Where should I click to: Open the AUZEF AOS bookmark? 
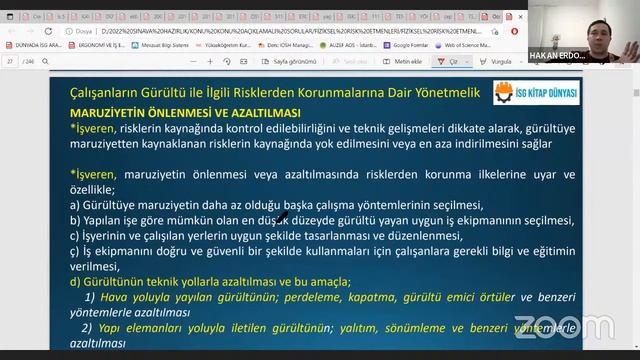coord(348,45)
